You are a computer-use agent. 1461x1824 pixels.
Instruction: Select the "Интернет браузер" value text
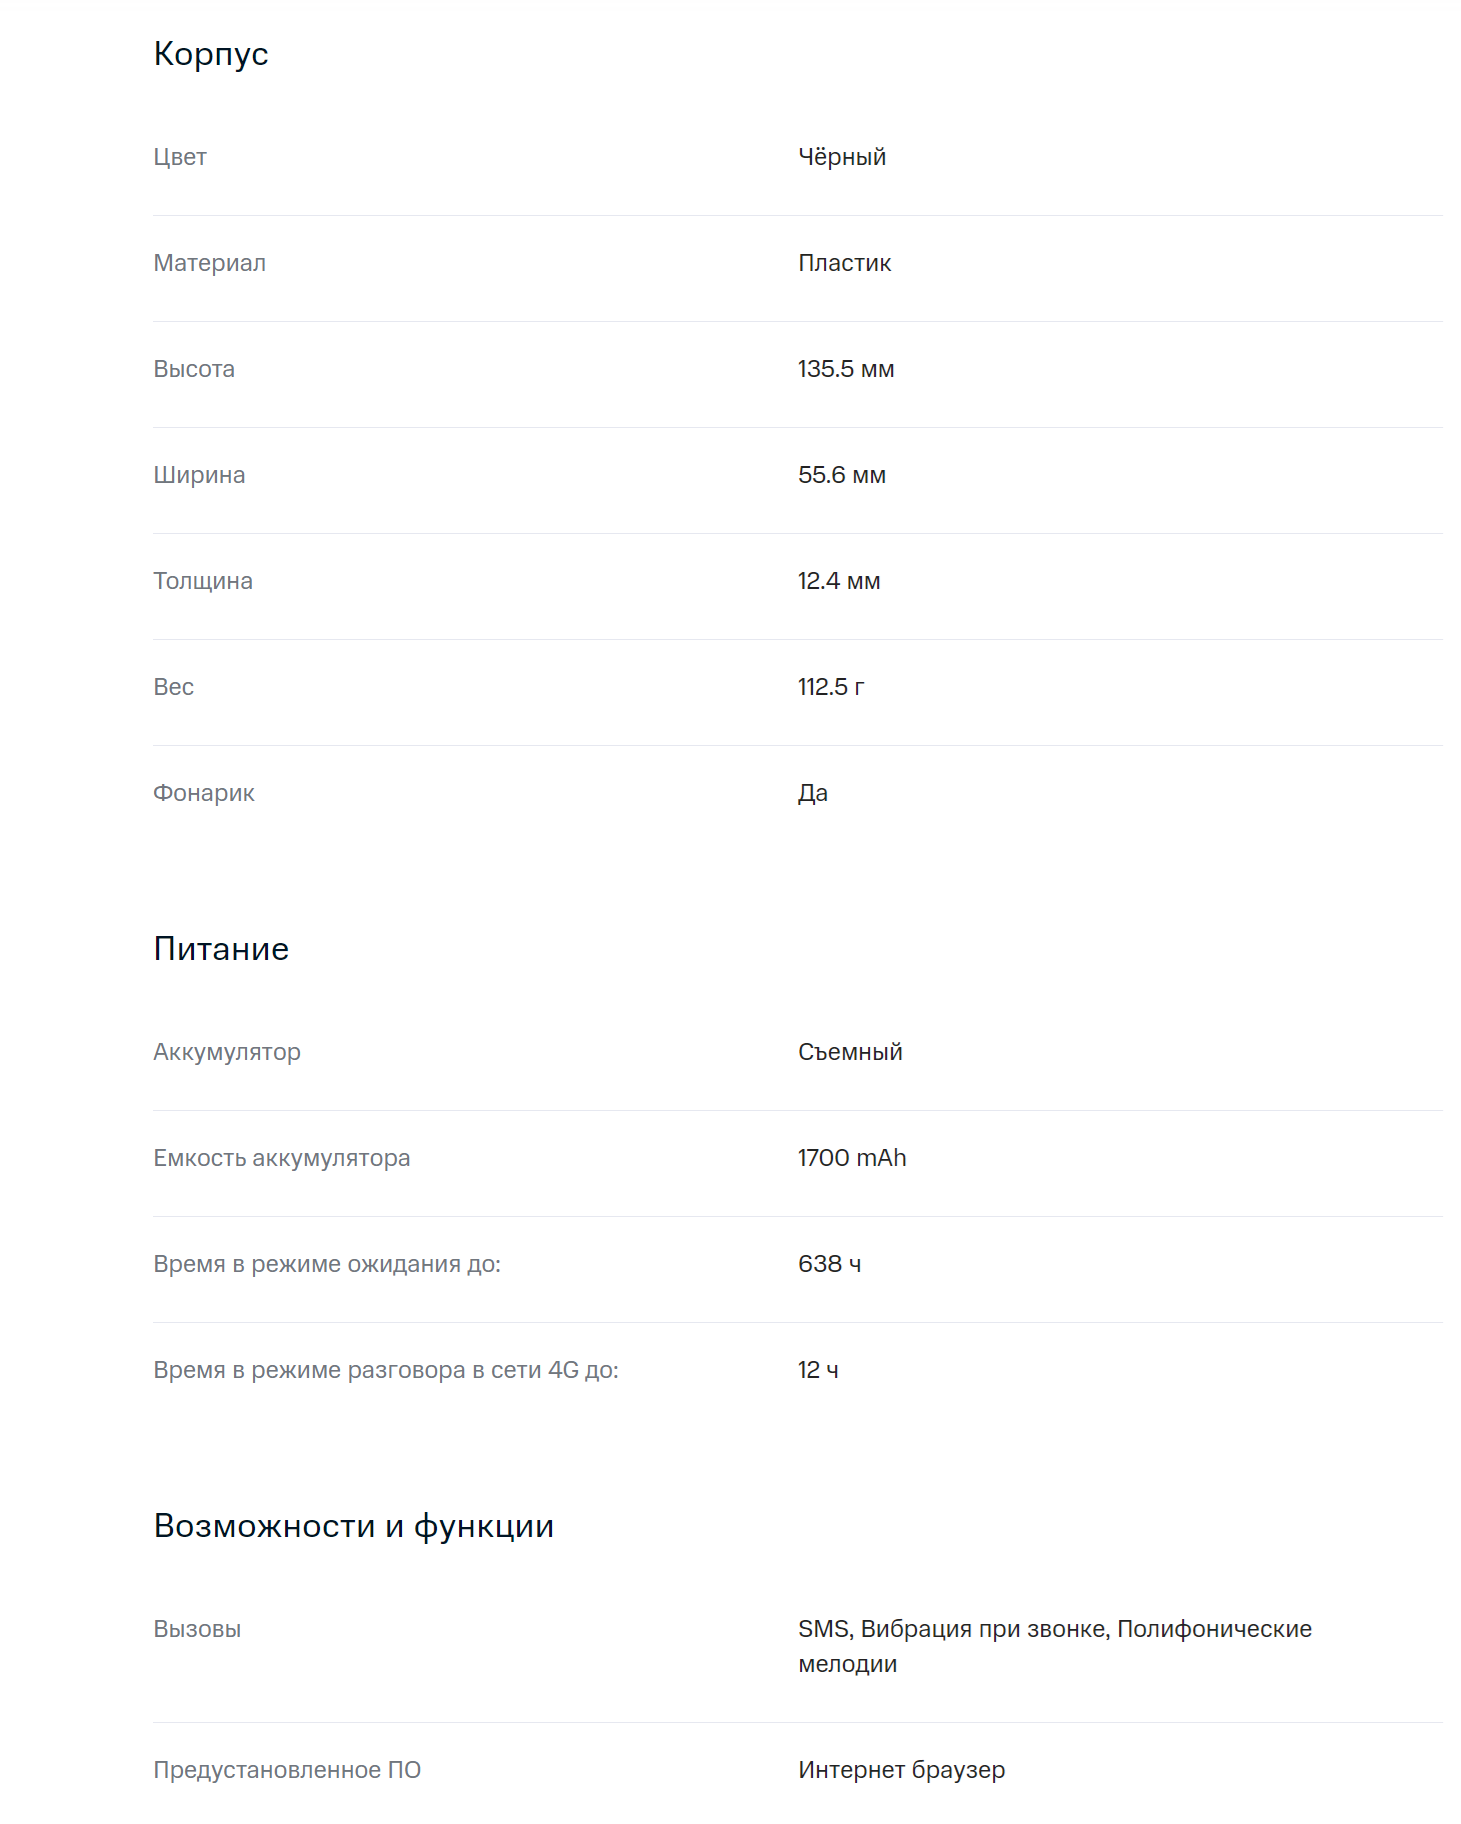tap(901, 1770)
